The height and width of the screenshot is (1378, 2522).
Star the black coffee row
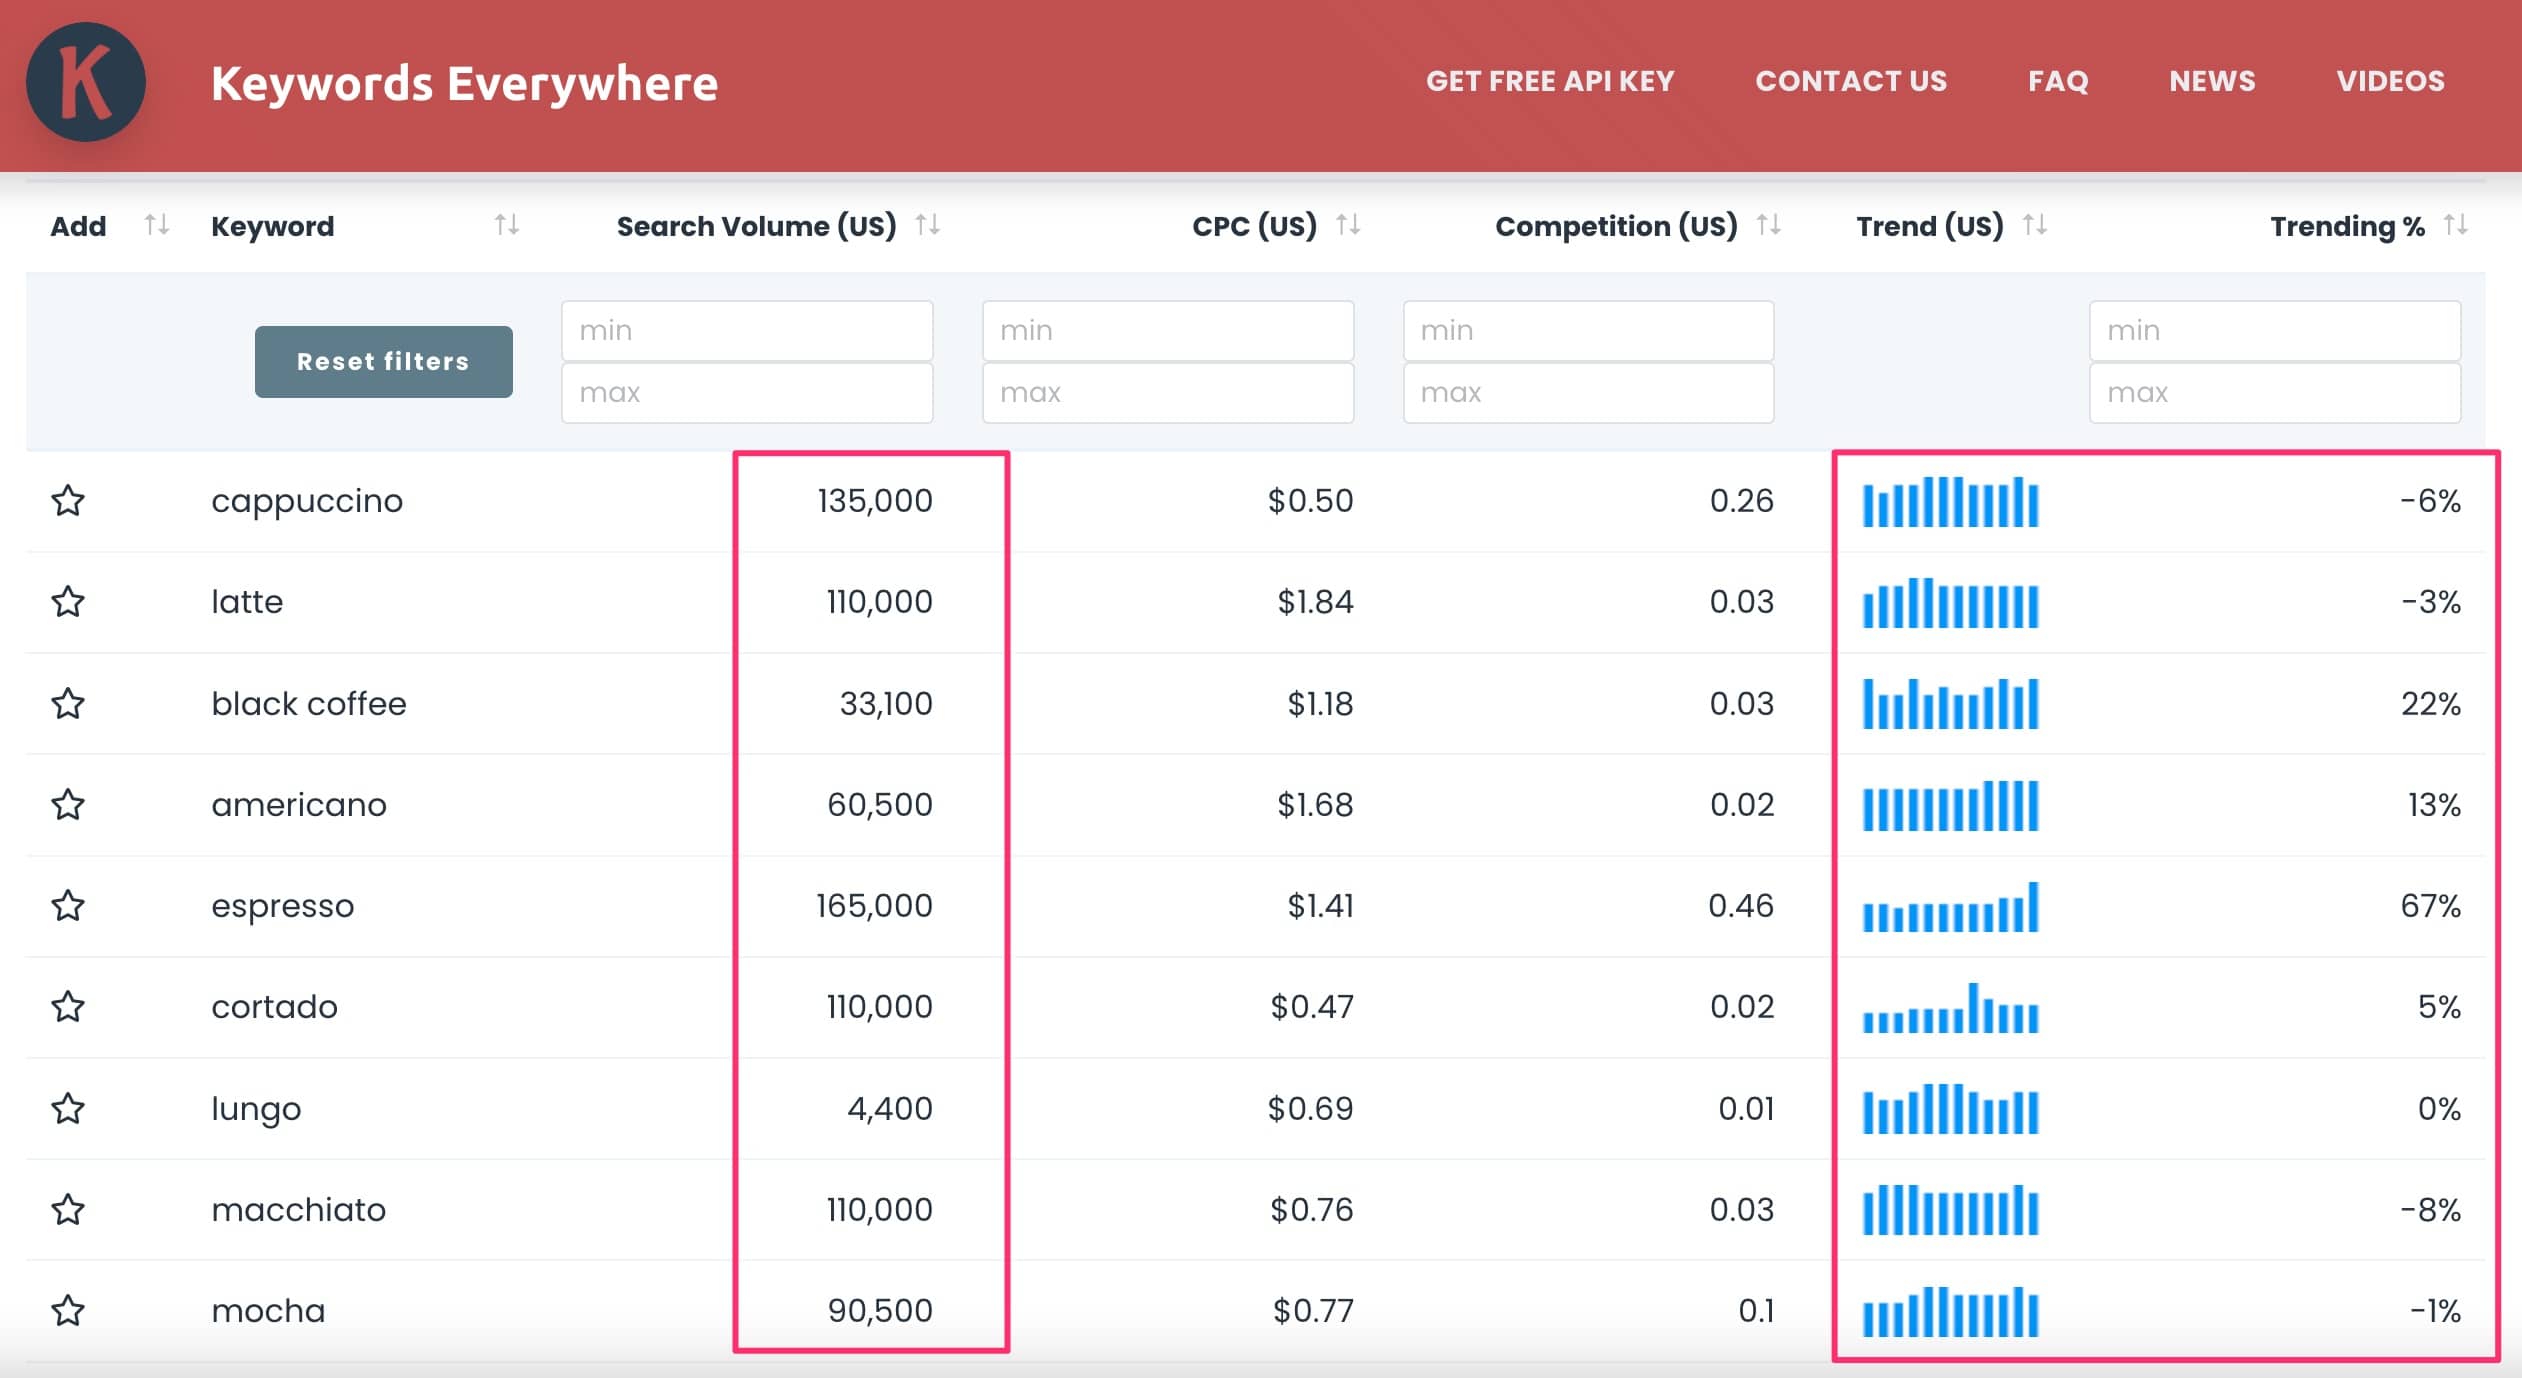[68, 703]
